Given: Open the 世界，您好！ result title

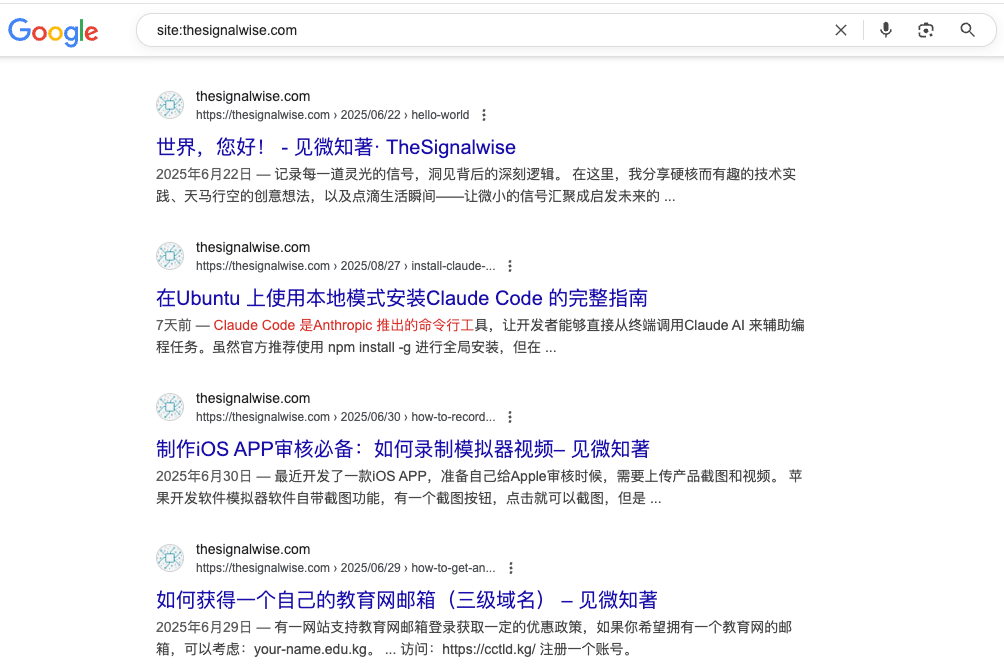Looking at the screenshot, I should [335, 147].
